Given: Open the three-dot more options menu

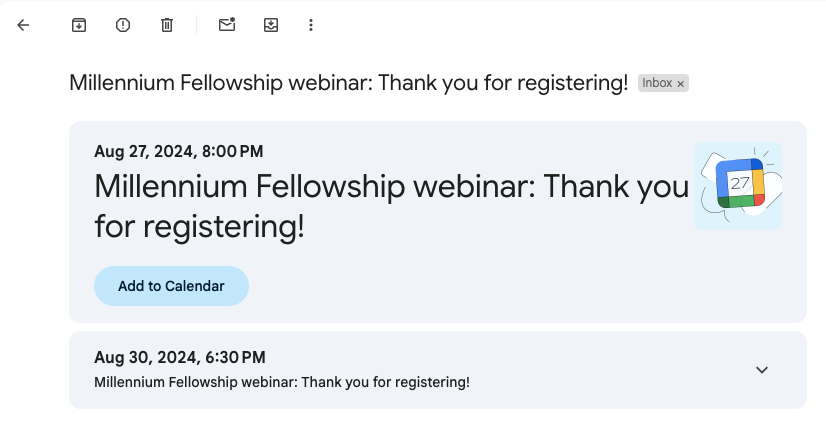Looking at the screenshot, I should 311,25.
